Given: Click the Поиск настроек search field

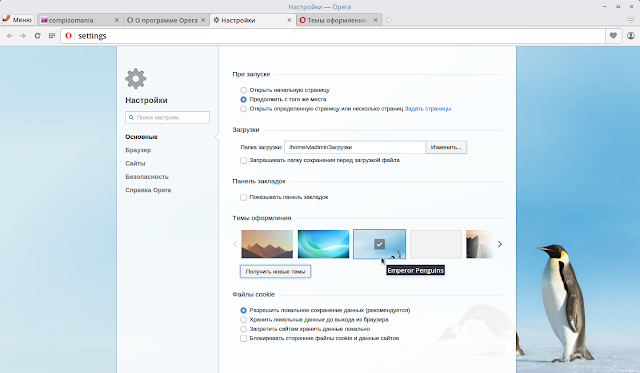Looking at the screenshot, I should point(167,118).
